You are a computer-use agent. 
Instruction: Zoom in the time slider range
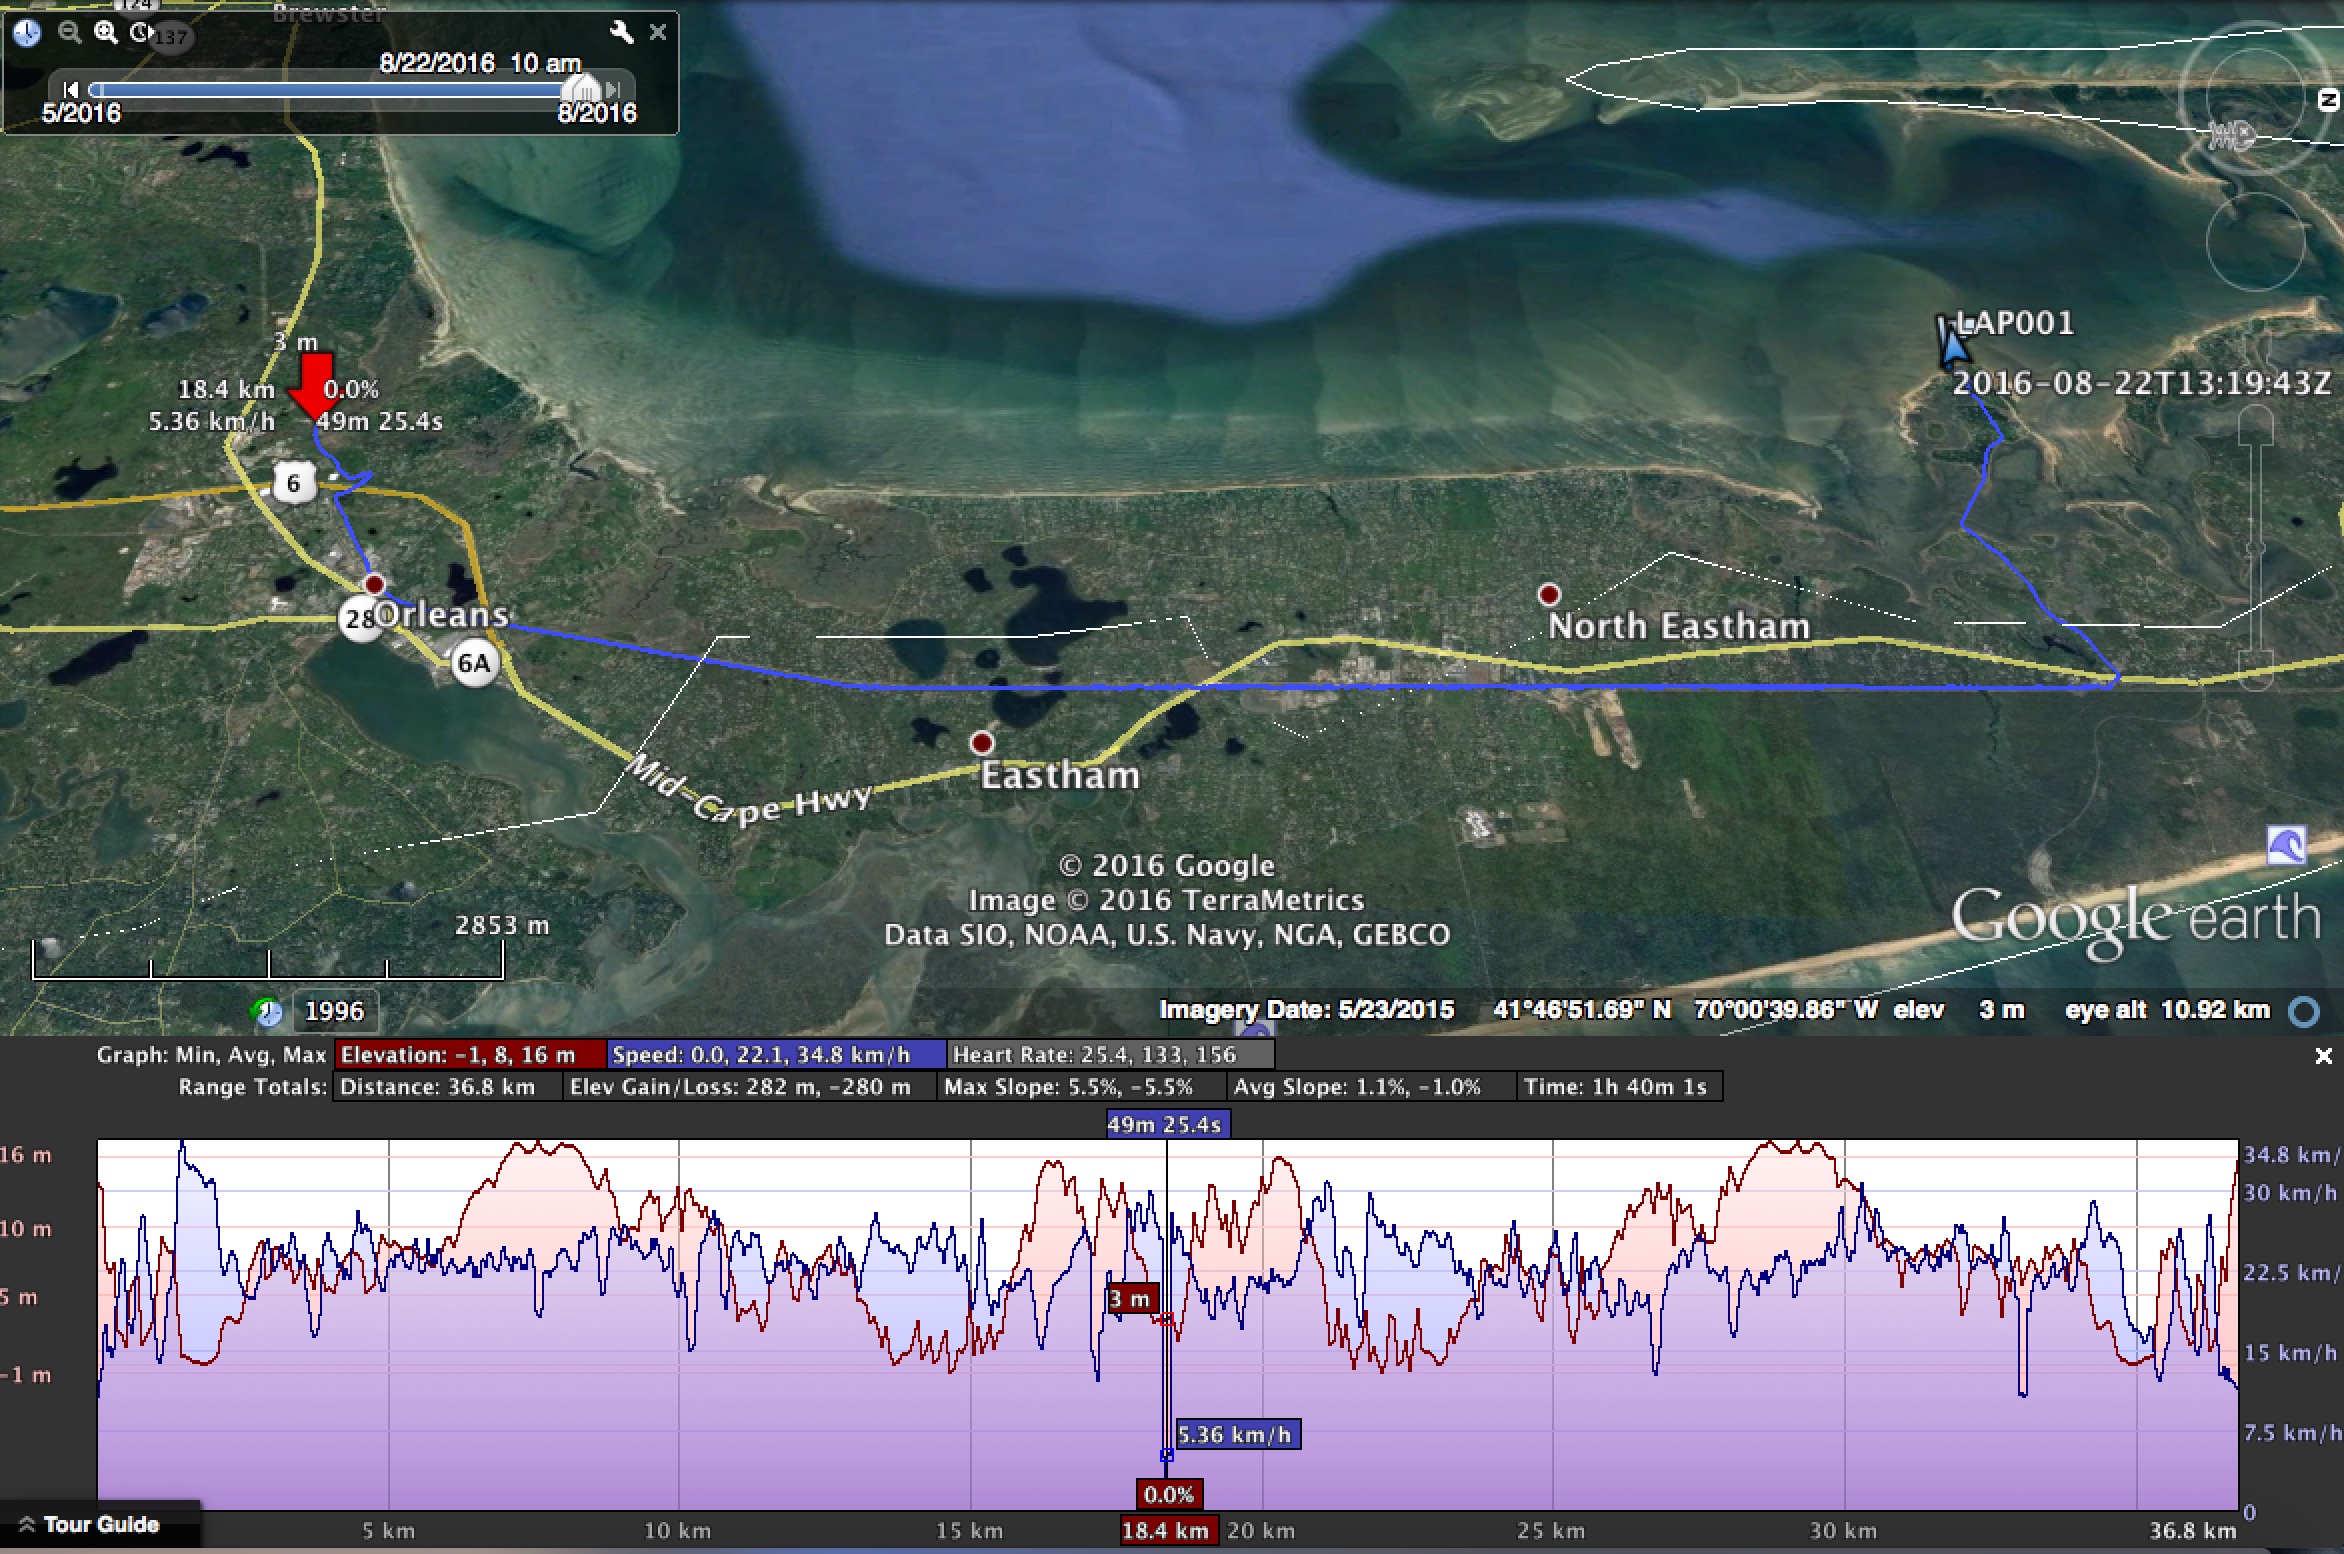point(105,33)
